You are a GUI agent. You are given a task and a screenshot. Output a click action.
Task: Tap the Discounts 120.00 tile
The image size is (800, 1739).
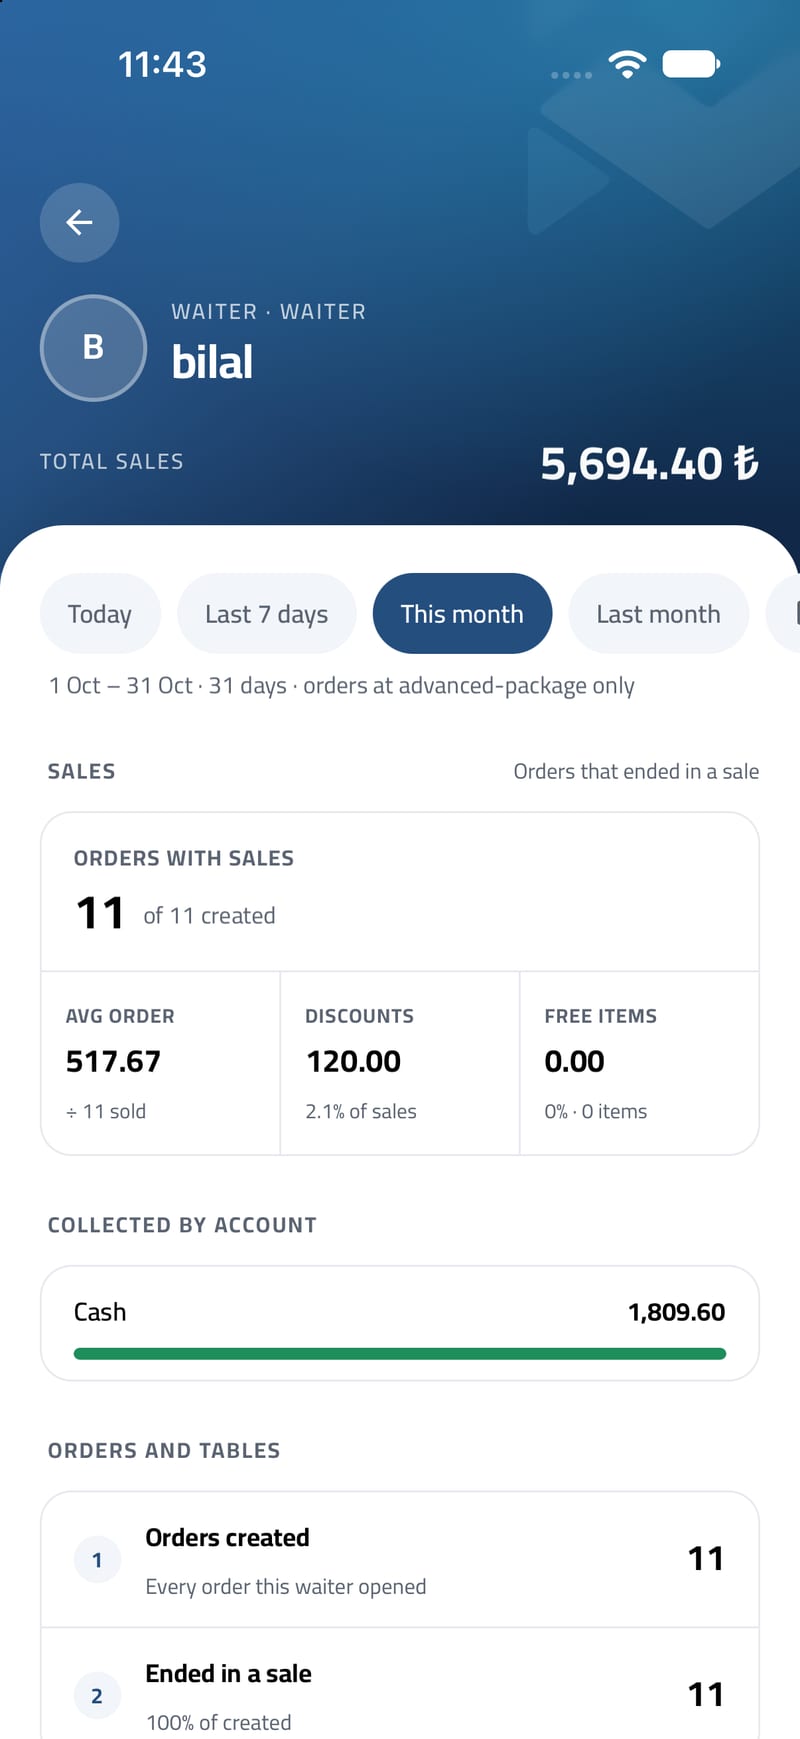pyautogui.click(x=400, y=1063)
